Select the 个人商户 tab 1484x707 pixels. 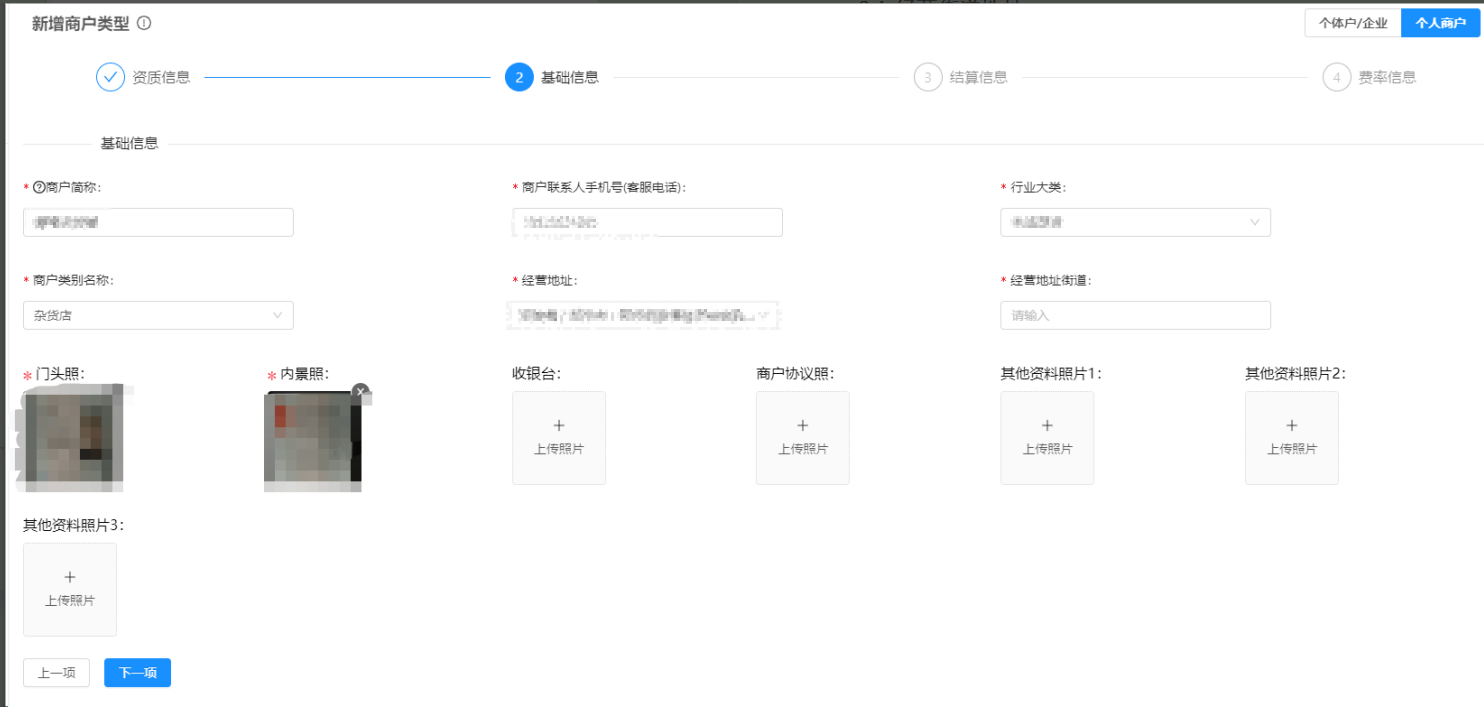pyautogui.click(x=1441, y=22)
